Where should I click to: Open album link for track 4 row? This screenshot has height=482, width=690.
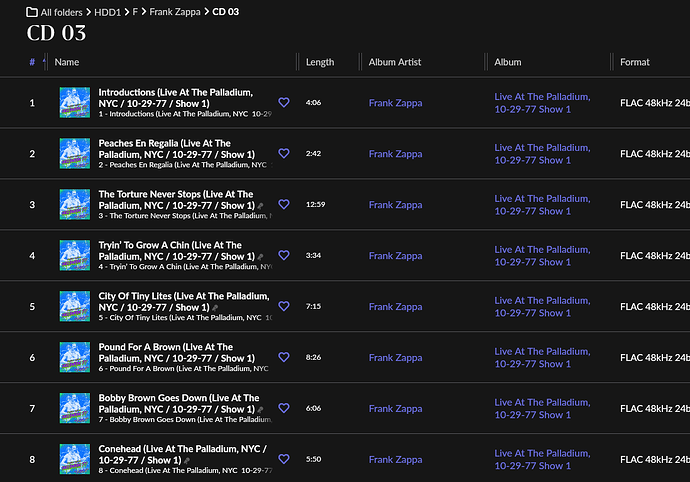click(x=542, y=255)
